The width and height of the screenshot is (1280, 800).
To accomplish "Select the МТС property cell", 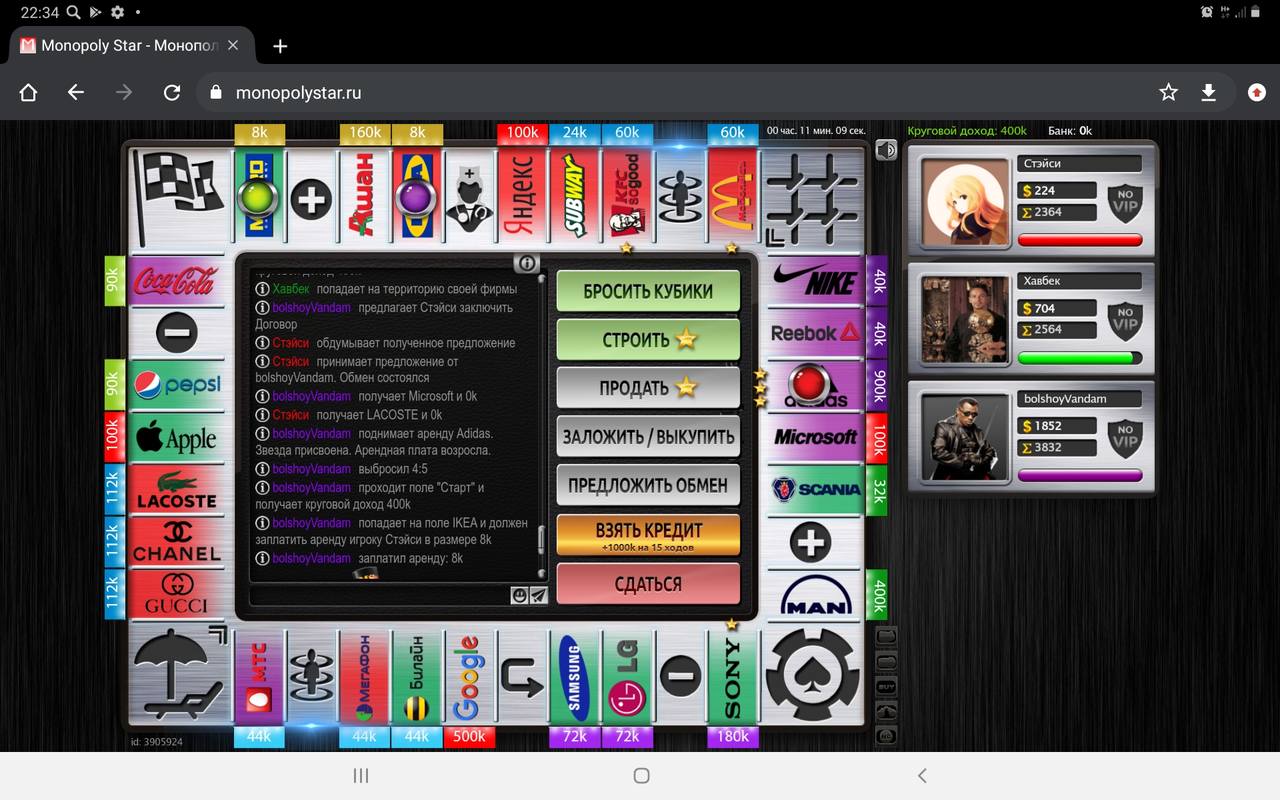I will (x=259, y=676).
